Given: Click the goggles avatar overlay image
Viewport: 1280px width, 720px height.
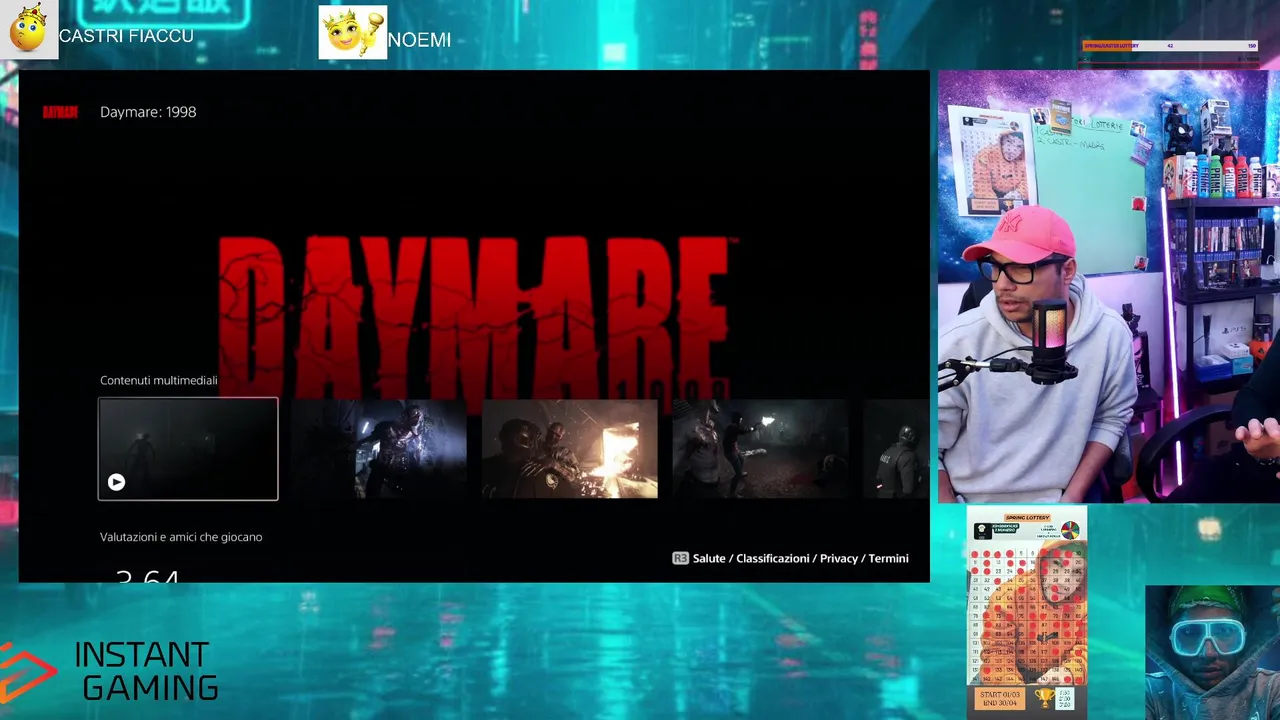Looking at the screenshot, I should [x=1212, y=652].
